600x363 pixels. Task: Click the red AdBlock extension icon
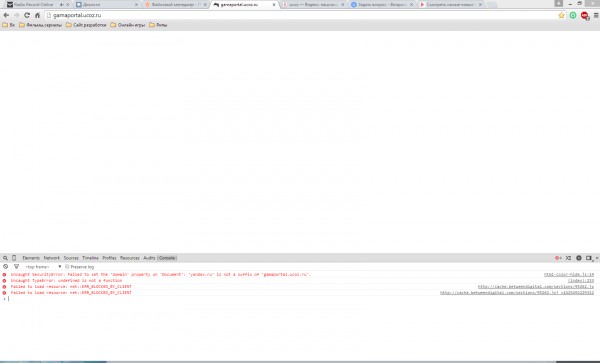585,15
